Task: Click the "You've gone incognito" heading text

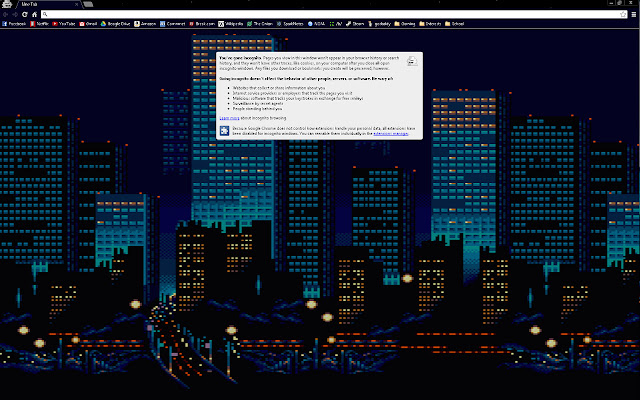Action: coord(240,58)
